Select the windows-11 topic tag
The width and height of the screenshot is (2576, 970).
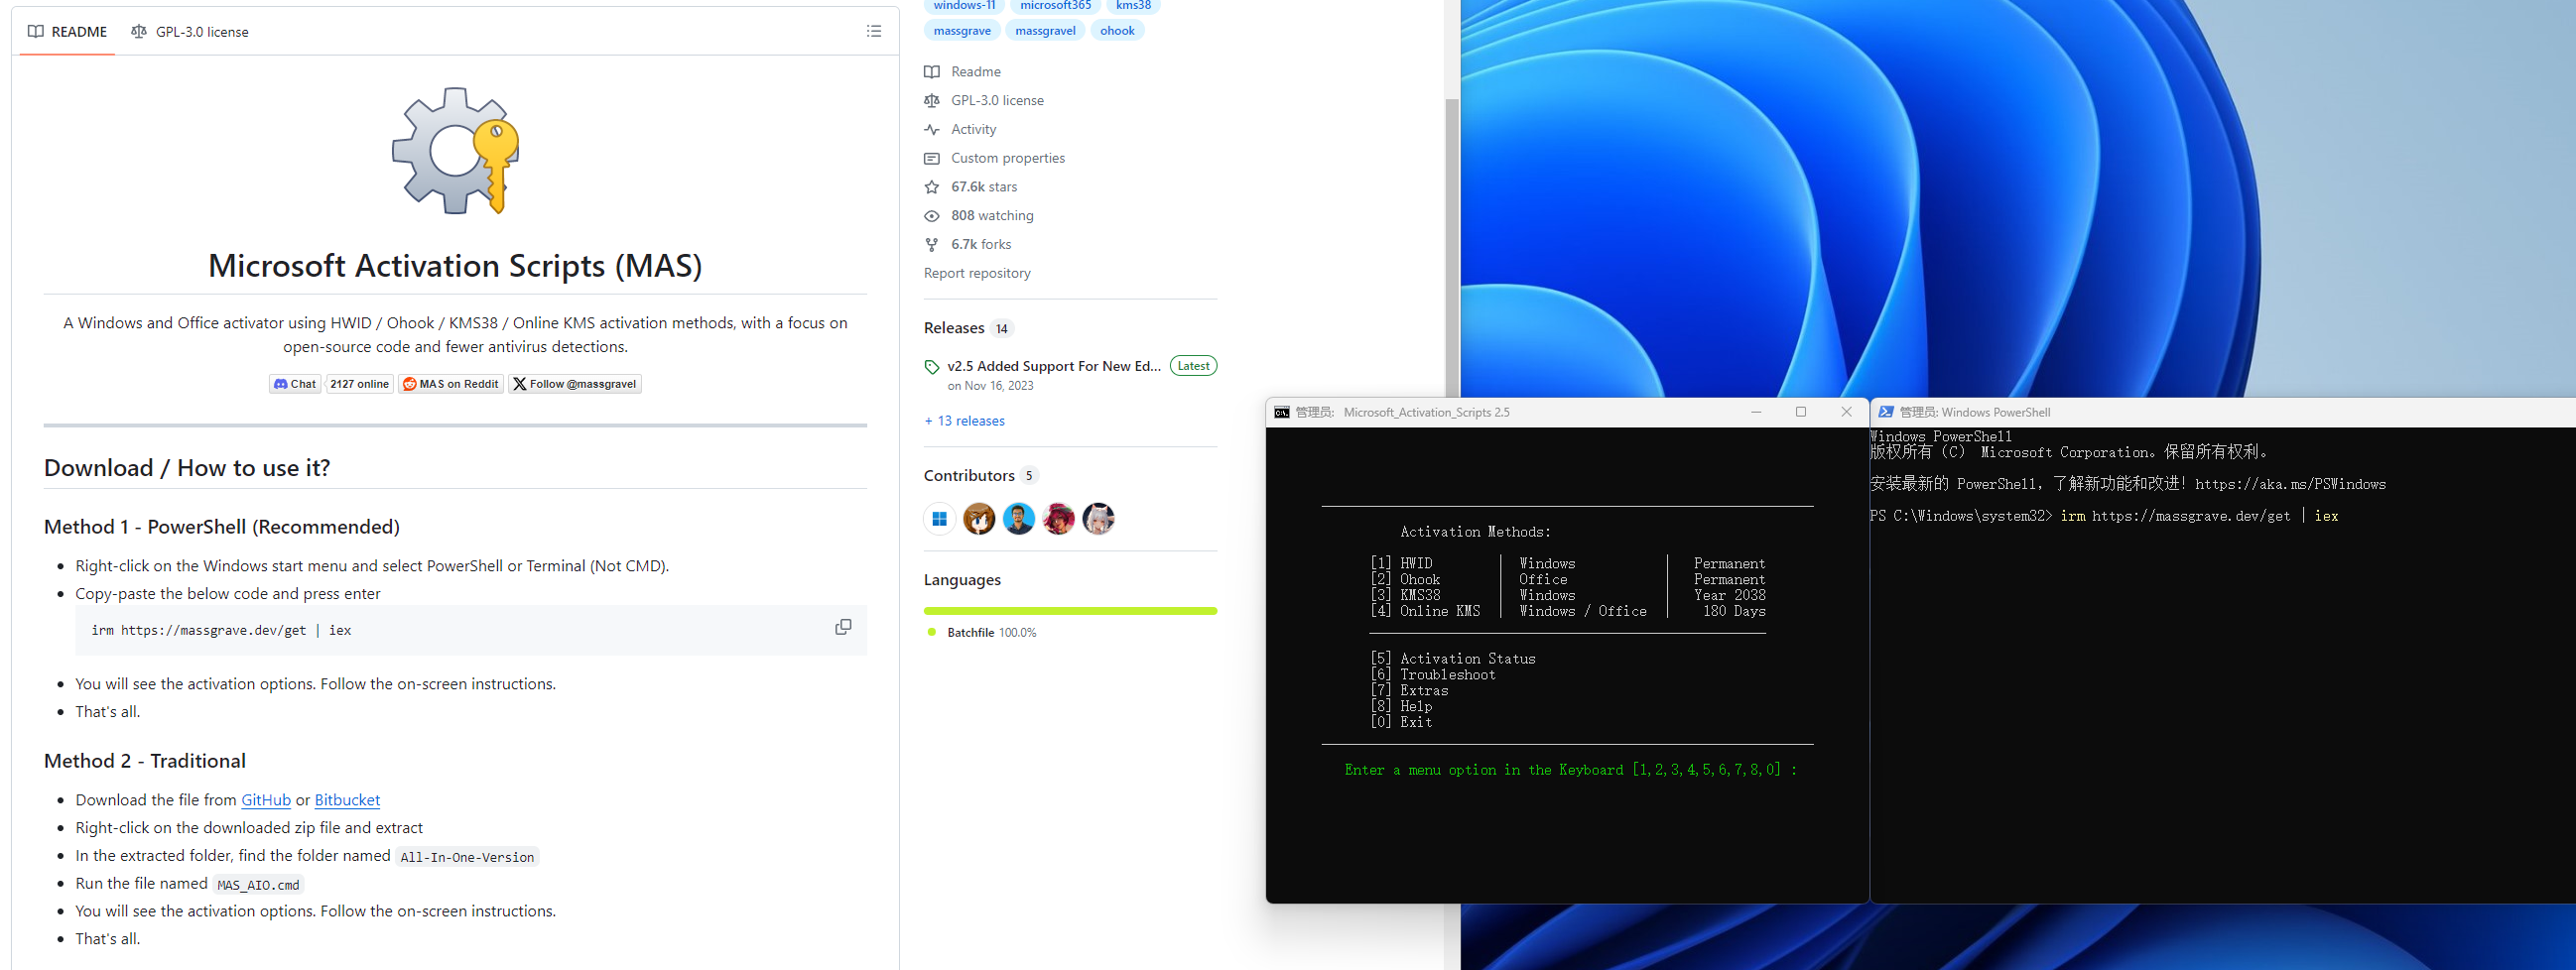click(x=964, y=5)
